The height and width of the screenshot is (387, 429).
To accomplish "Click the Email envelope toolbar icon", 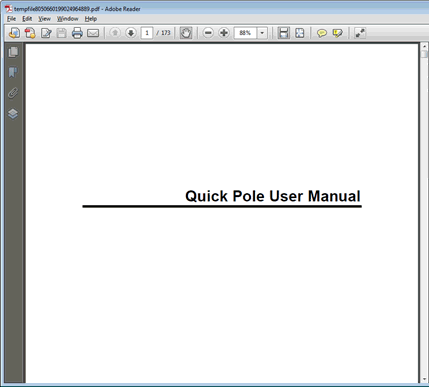I will pos(93,33).
